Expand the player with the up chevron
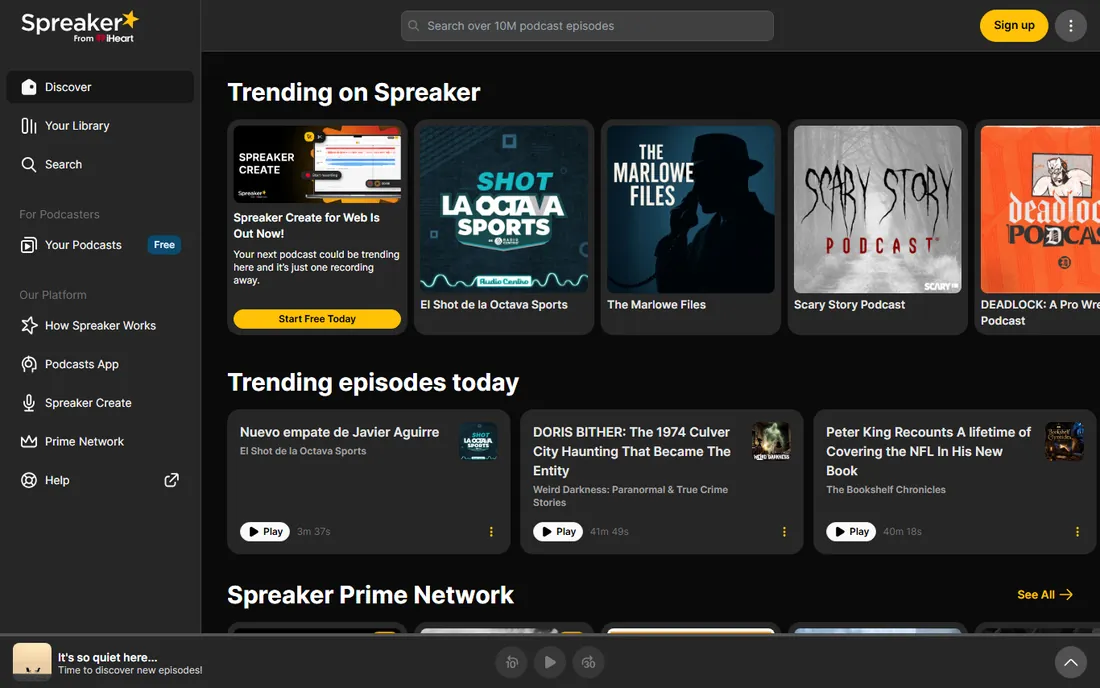Viewport: 1100px width, 688px height. click(x=1071, y=662)
